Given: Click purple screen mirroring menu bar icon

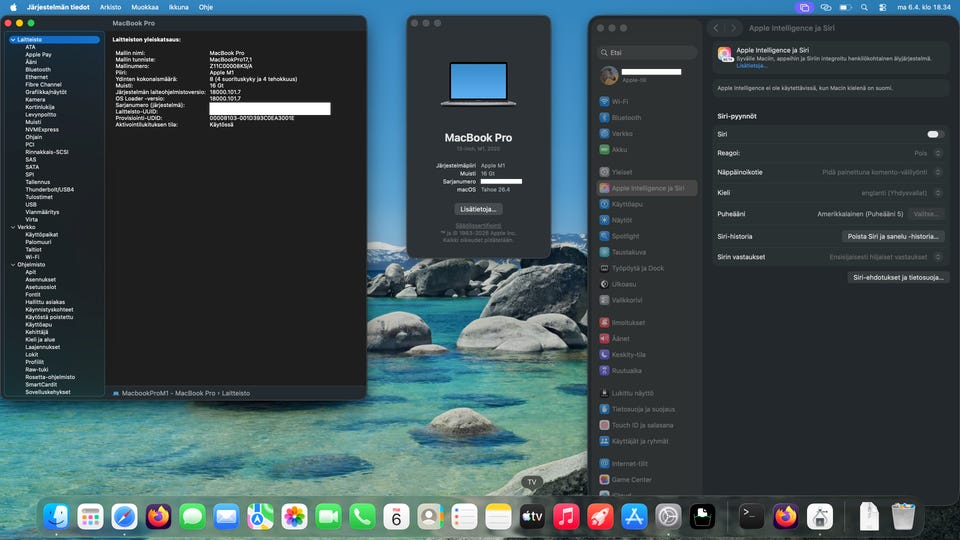Looking at the screenshot, I should pyautogui.click(x=804, y=7).
